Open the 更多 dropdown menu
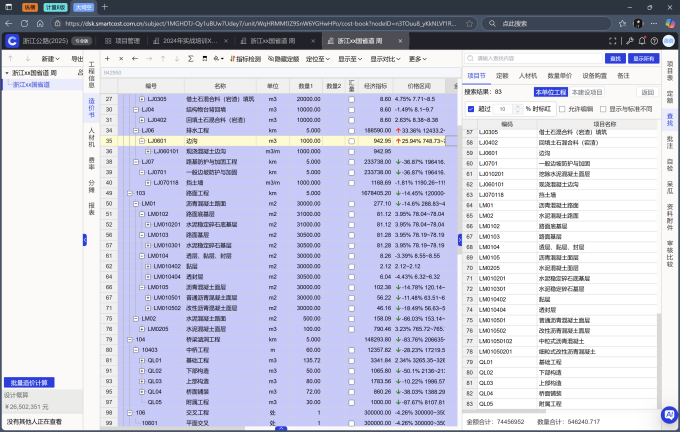 click(419, 59)
